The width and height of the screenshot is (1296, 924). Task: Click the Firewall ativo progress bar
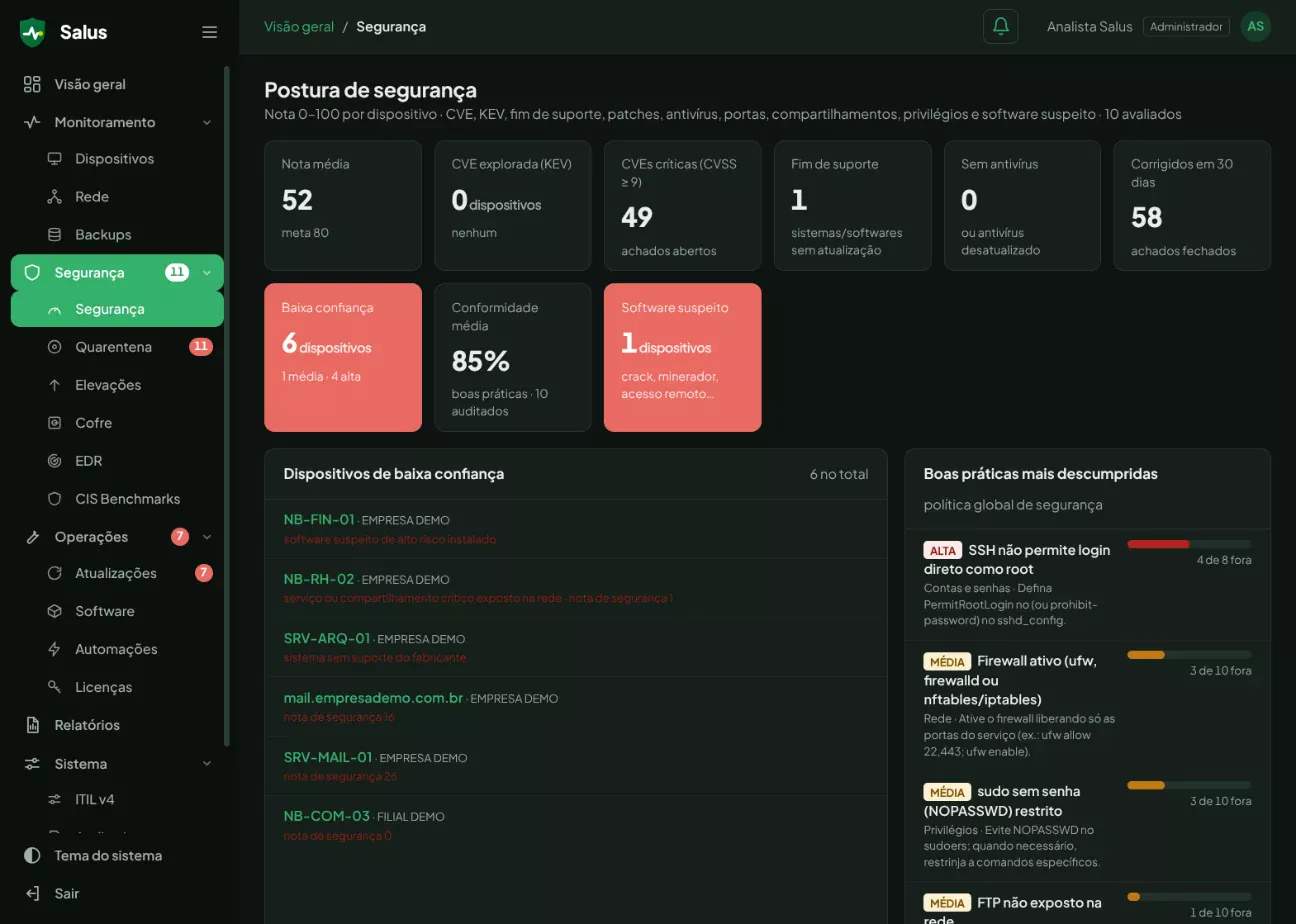[x=1189, y=655]
